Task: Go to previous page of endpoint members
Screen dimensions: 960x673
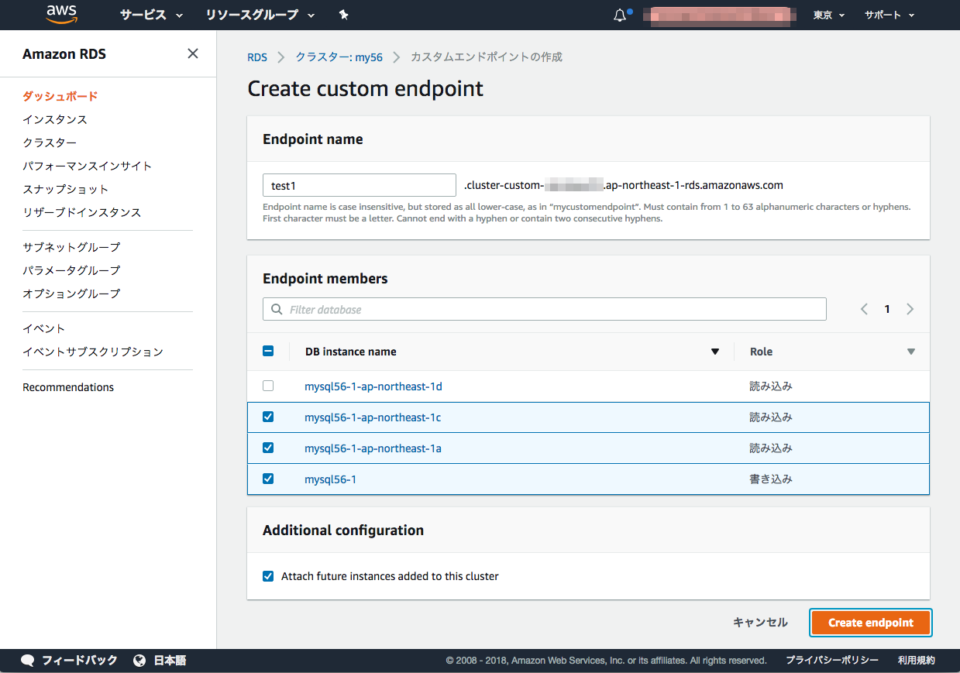Action: 864,309
